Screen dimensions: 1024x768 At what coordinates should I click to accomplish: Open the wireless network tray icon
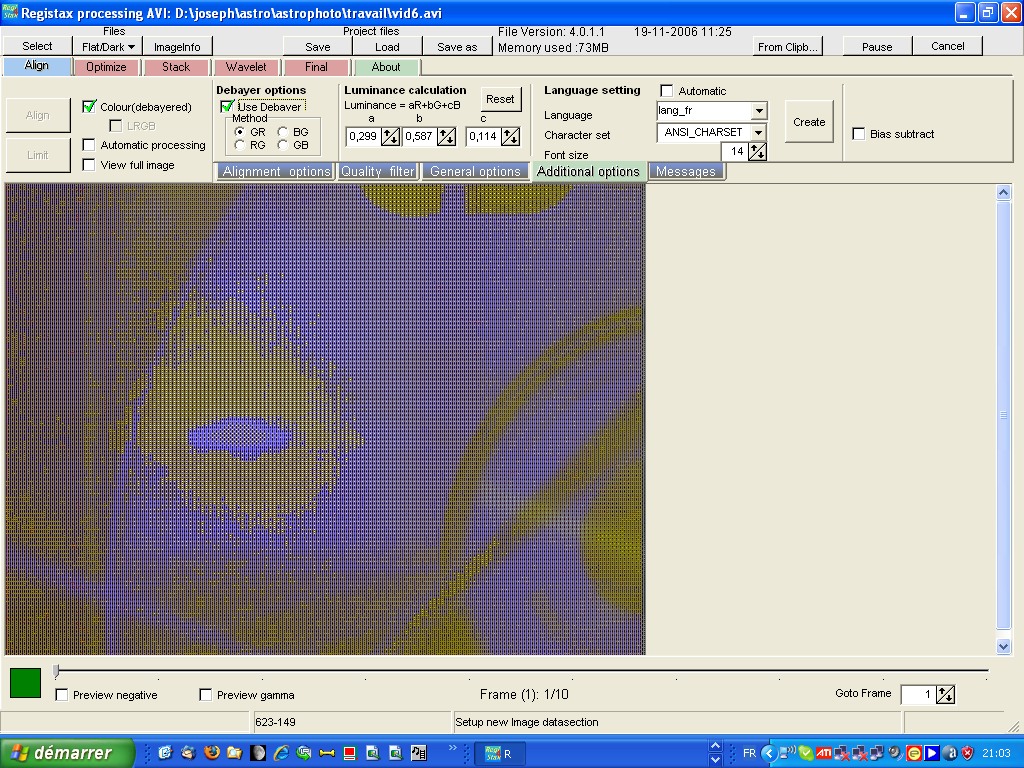[788, 754]
